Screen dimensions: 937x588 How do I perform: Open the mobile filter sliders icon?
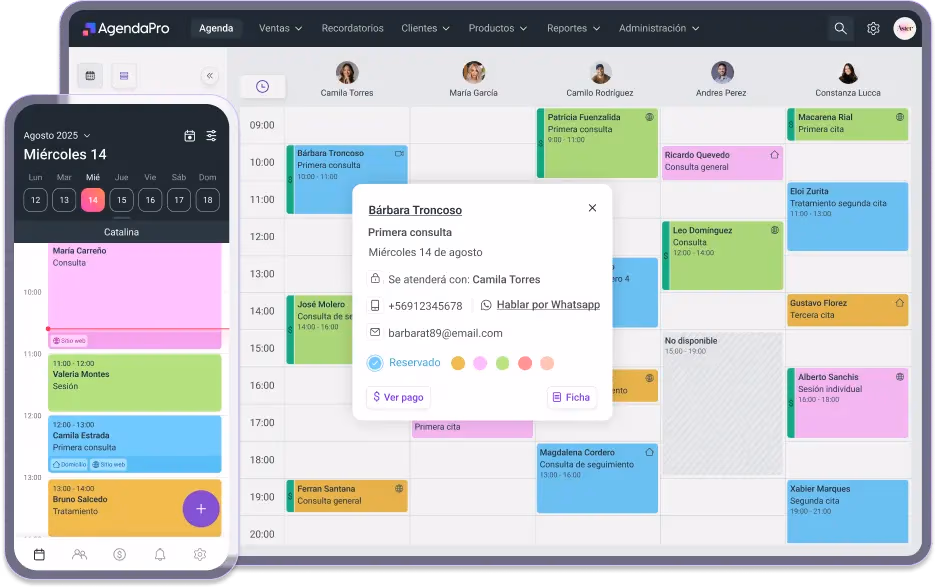(x=211, y=136)
